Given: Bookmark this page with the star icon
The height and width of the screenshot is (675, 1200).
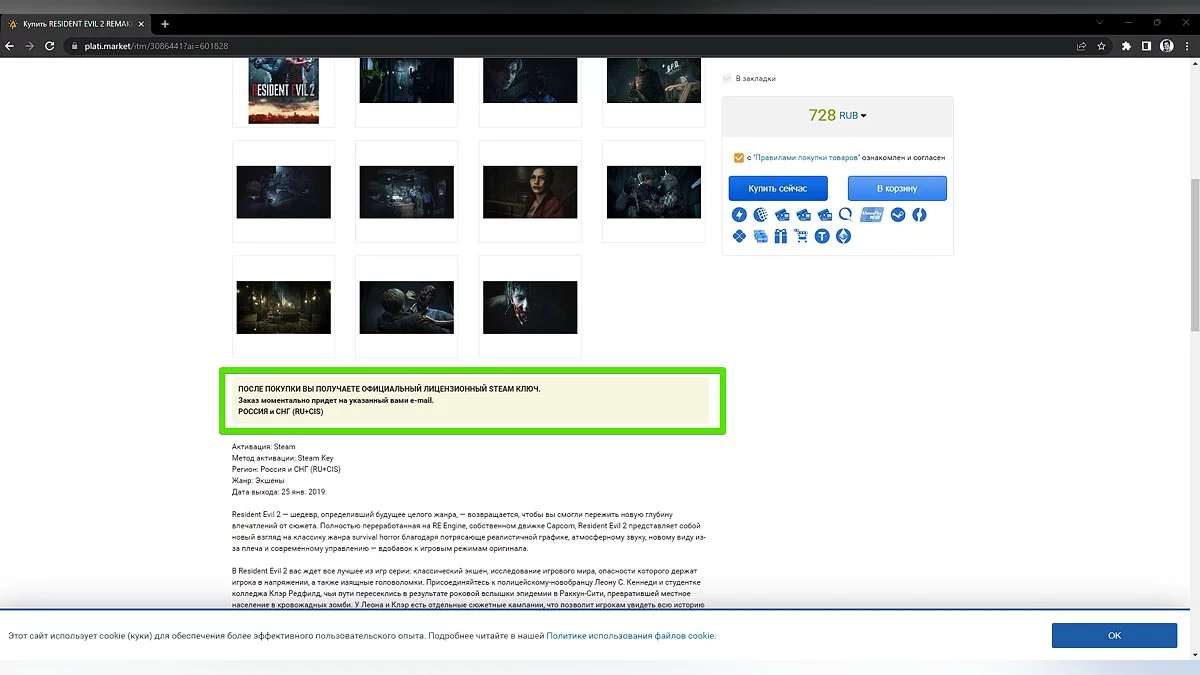Looking at the screenshot, I should (1101, 46).
